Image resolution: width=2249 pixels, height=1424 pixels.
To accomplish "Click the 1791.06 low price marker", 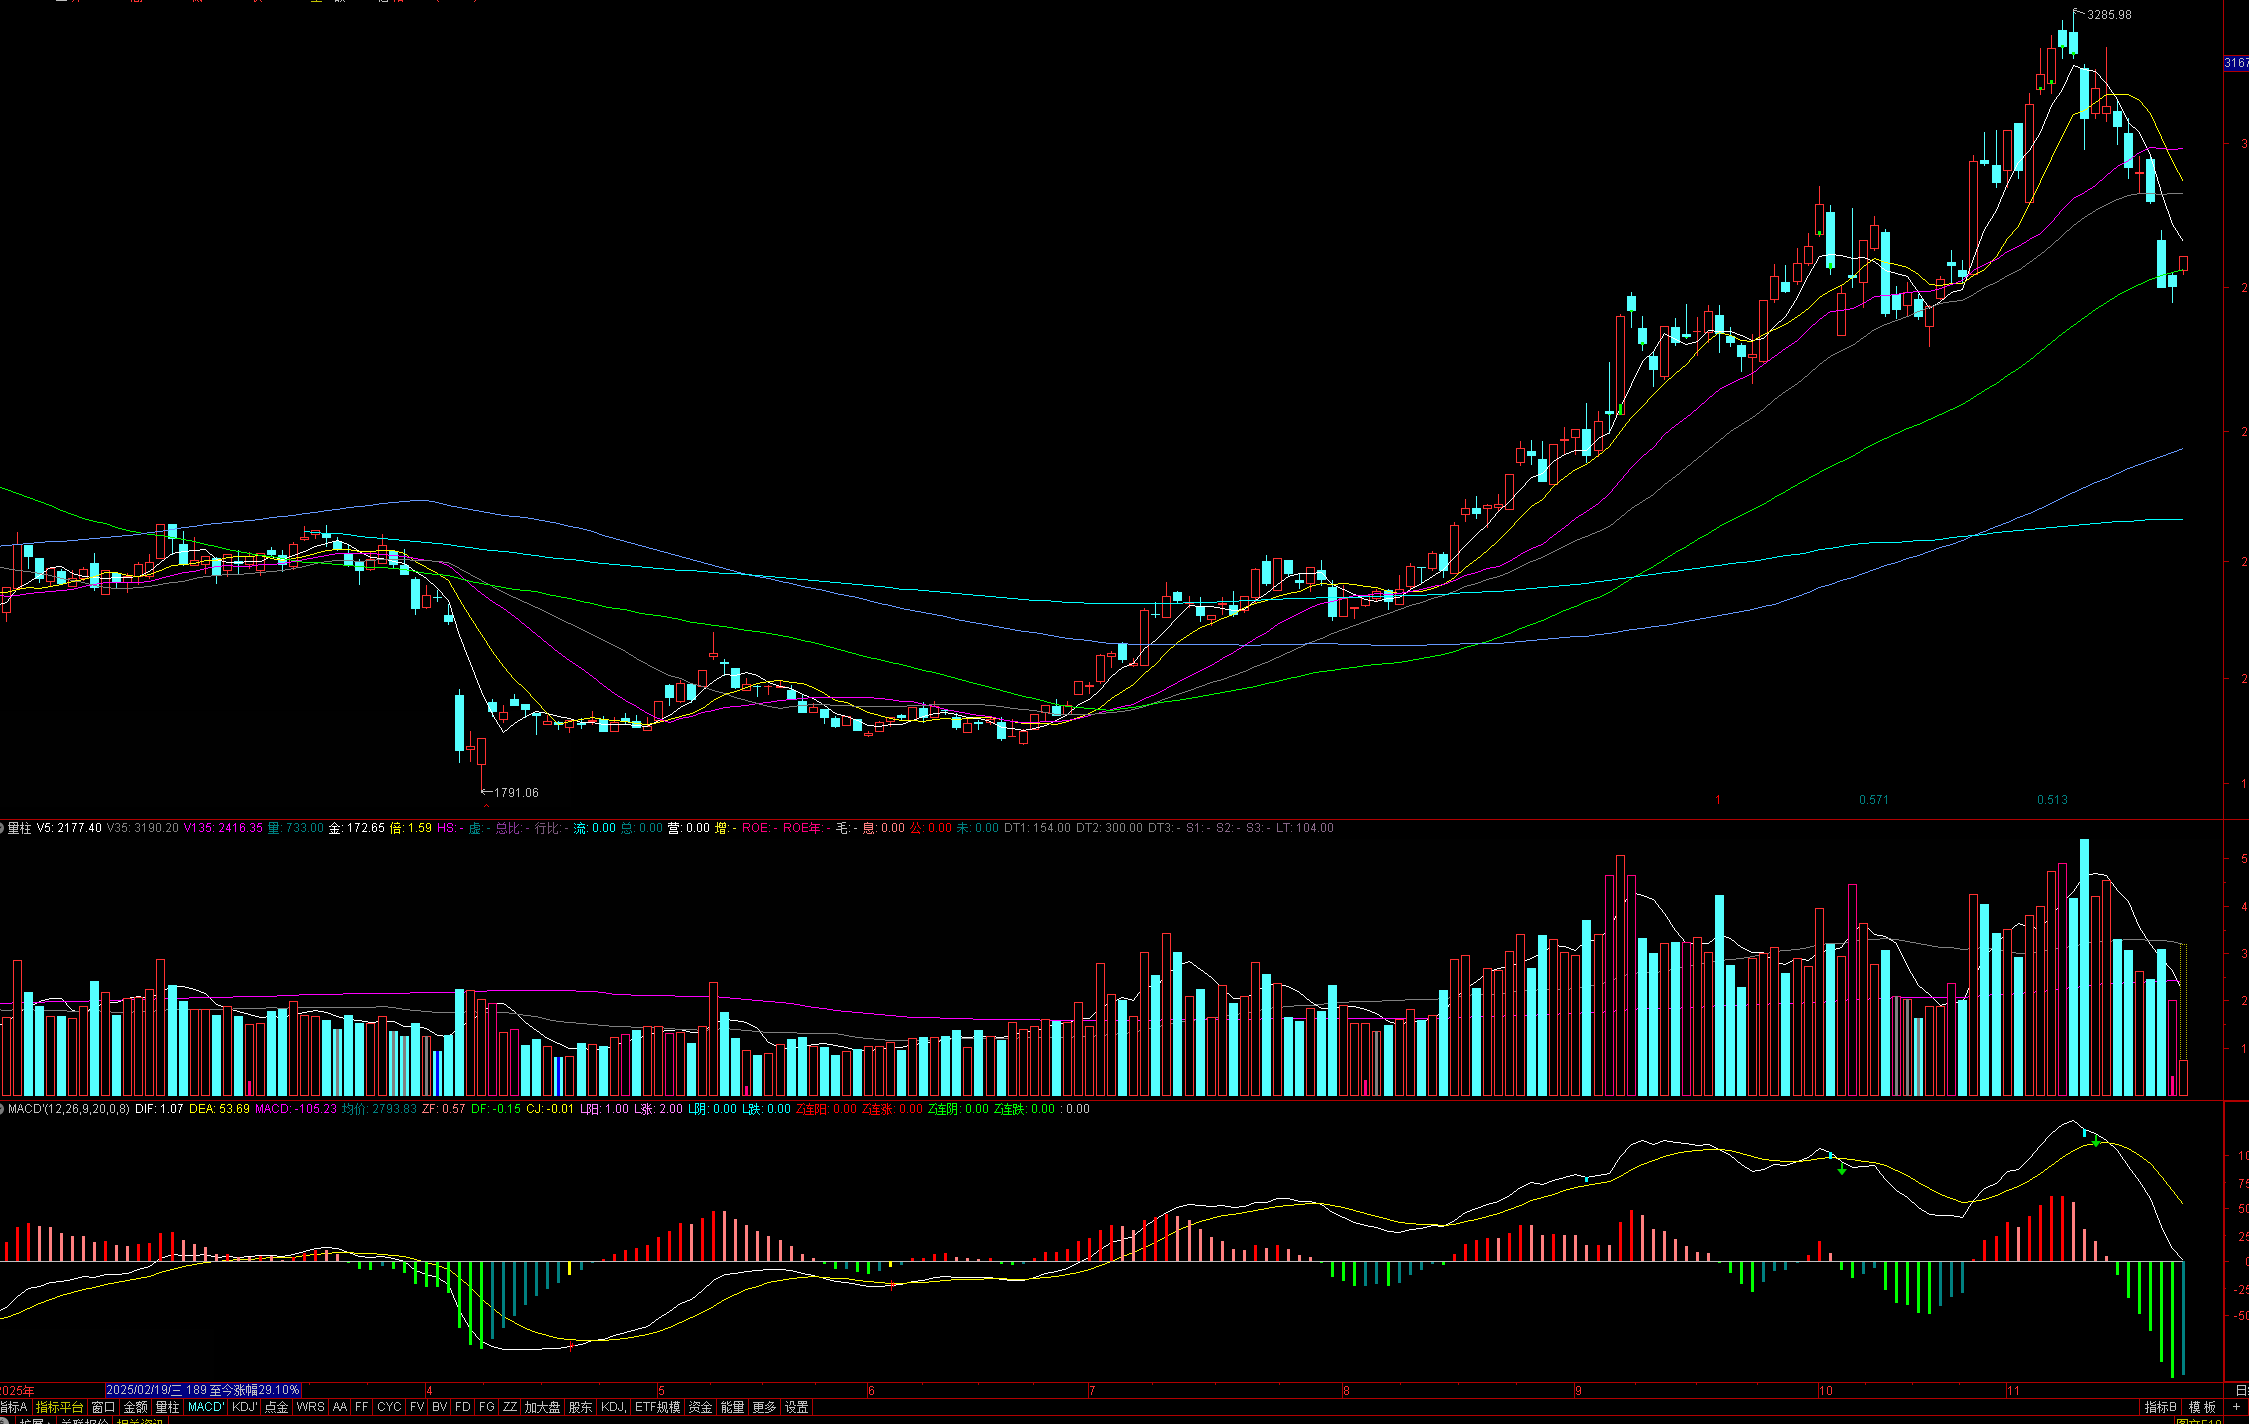I will click(x=516, y=793).
